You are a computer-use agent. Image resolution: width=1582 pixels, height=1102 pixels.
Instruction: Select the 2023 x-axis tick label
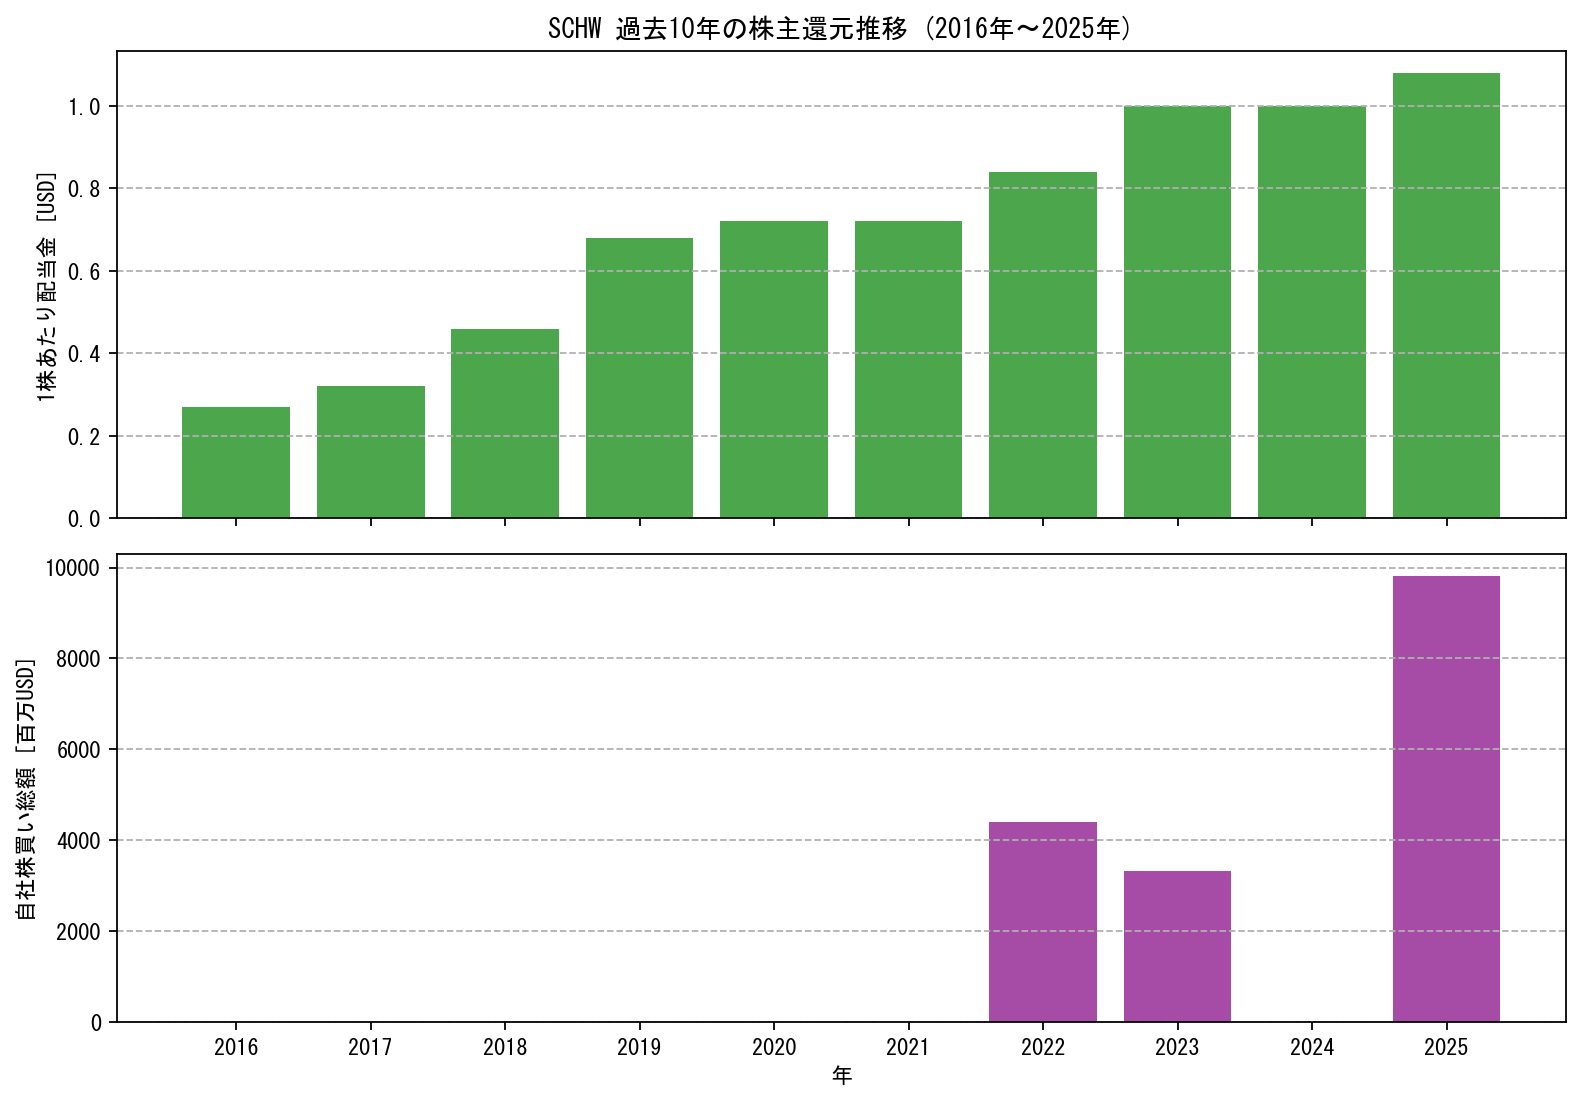tap(1177, 1047)
